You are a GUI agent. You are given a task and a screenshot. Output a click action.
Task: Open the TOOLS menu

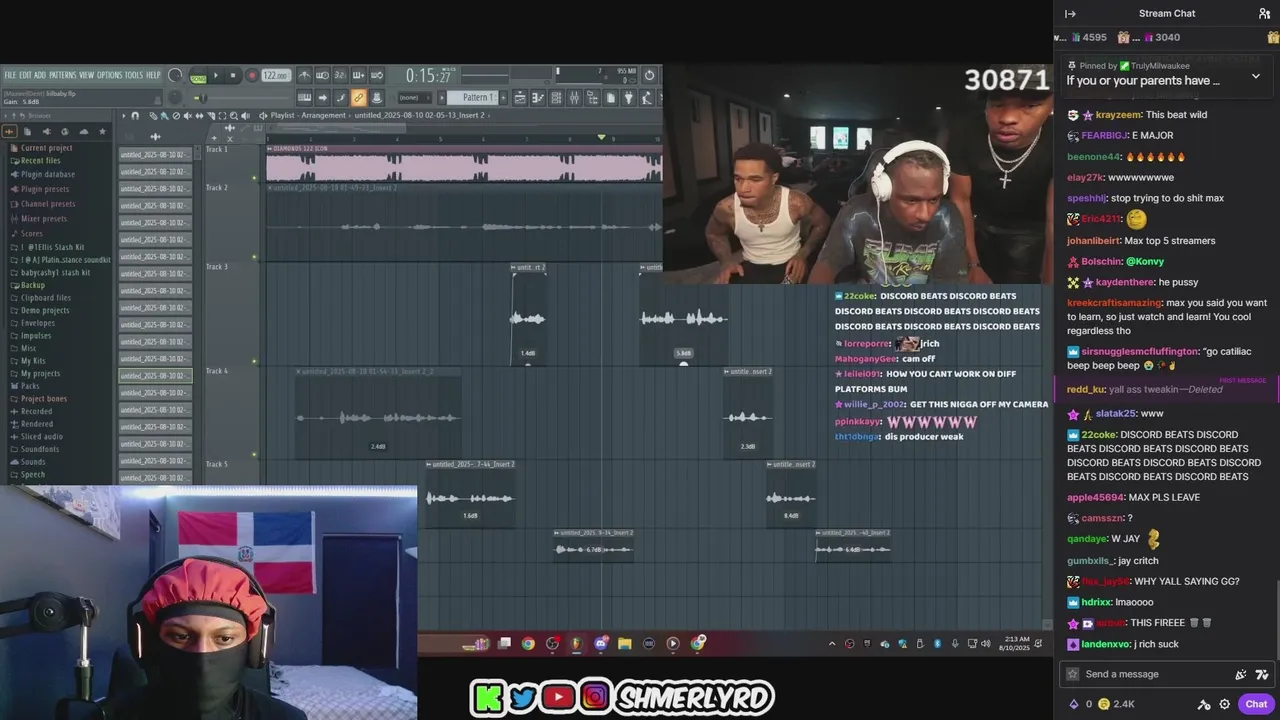(x=134, y=75)
